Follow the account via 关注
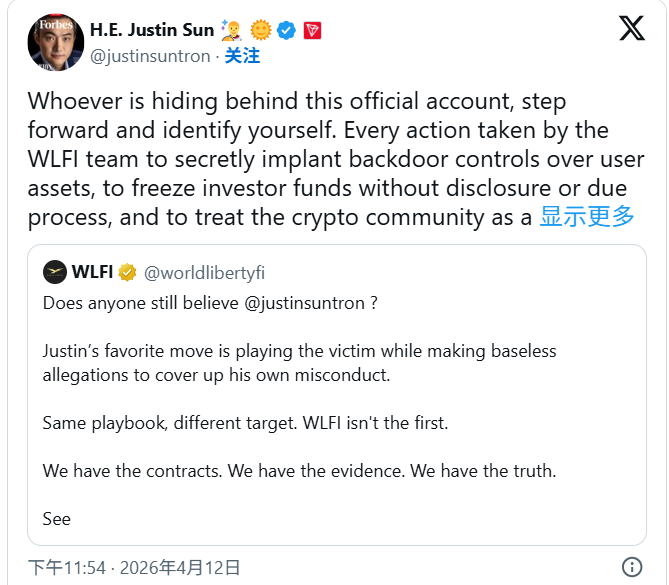669x585 pixels. [x=242, y=56]
